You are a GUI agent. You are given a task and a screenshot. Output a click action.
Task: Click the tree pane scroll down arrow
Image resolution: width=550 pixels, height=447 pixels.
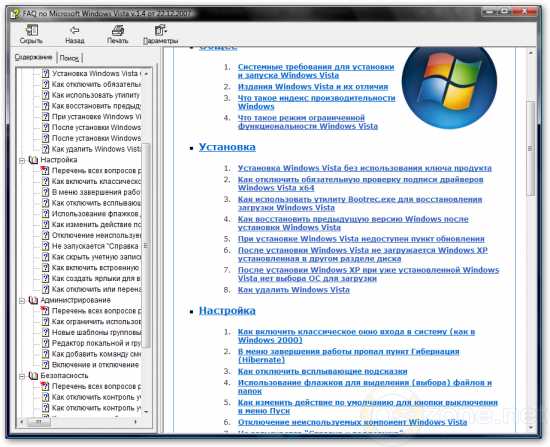[147, 412]
